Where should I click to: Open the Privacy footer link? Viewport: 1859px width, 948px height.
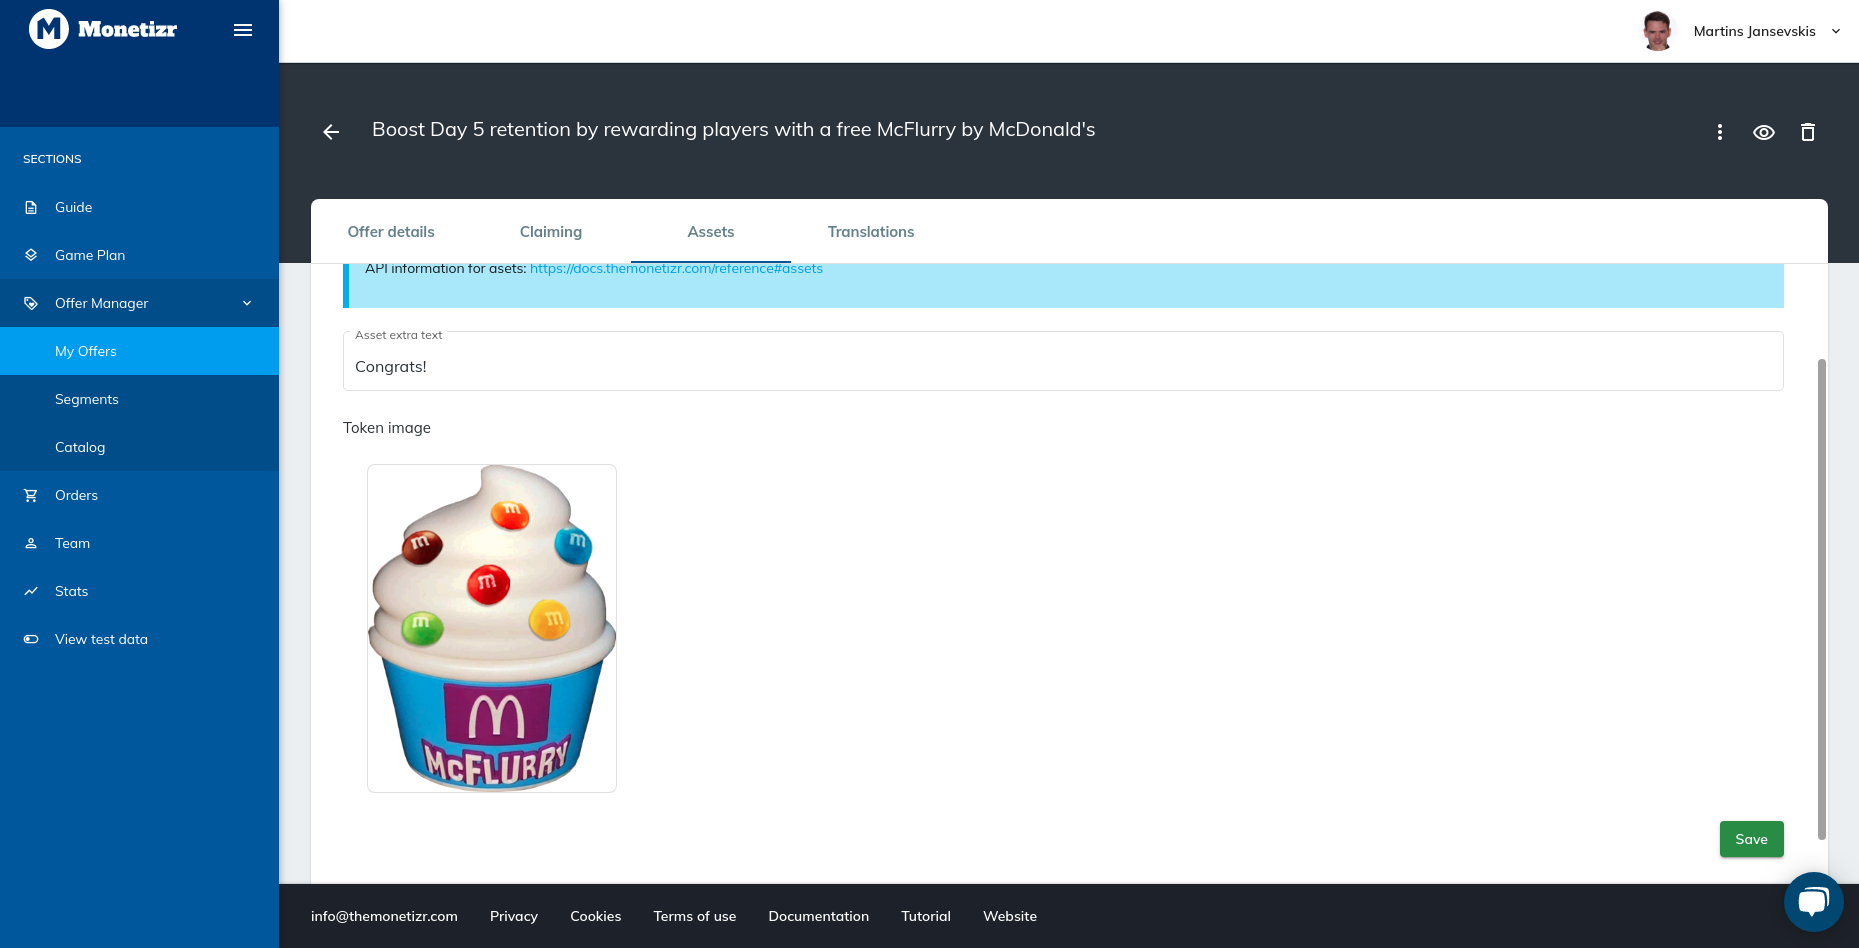(x=514, y=916)
